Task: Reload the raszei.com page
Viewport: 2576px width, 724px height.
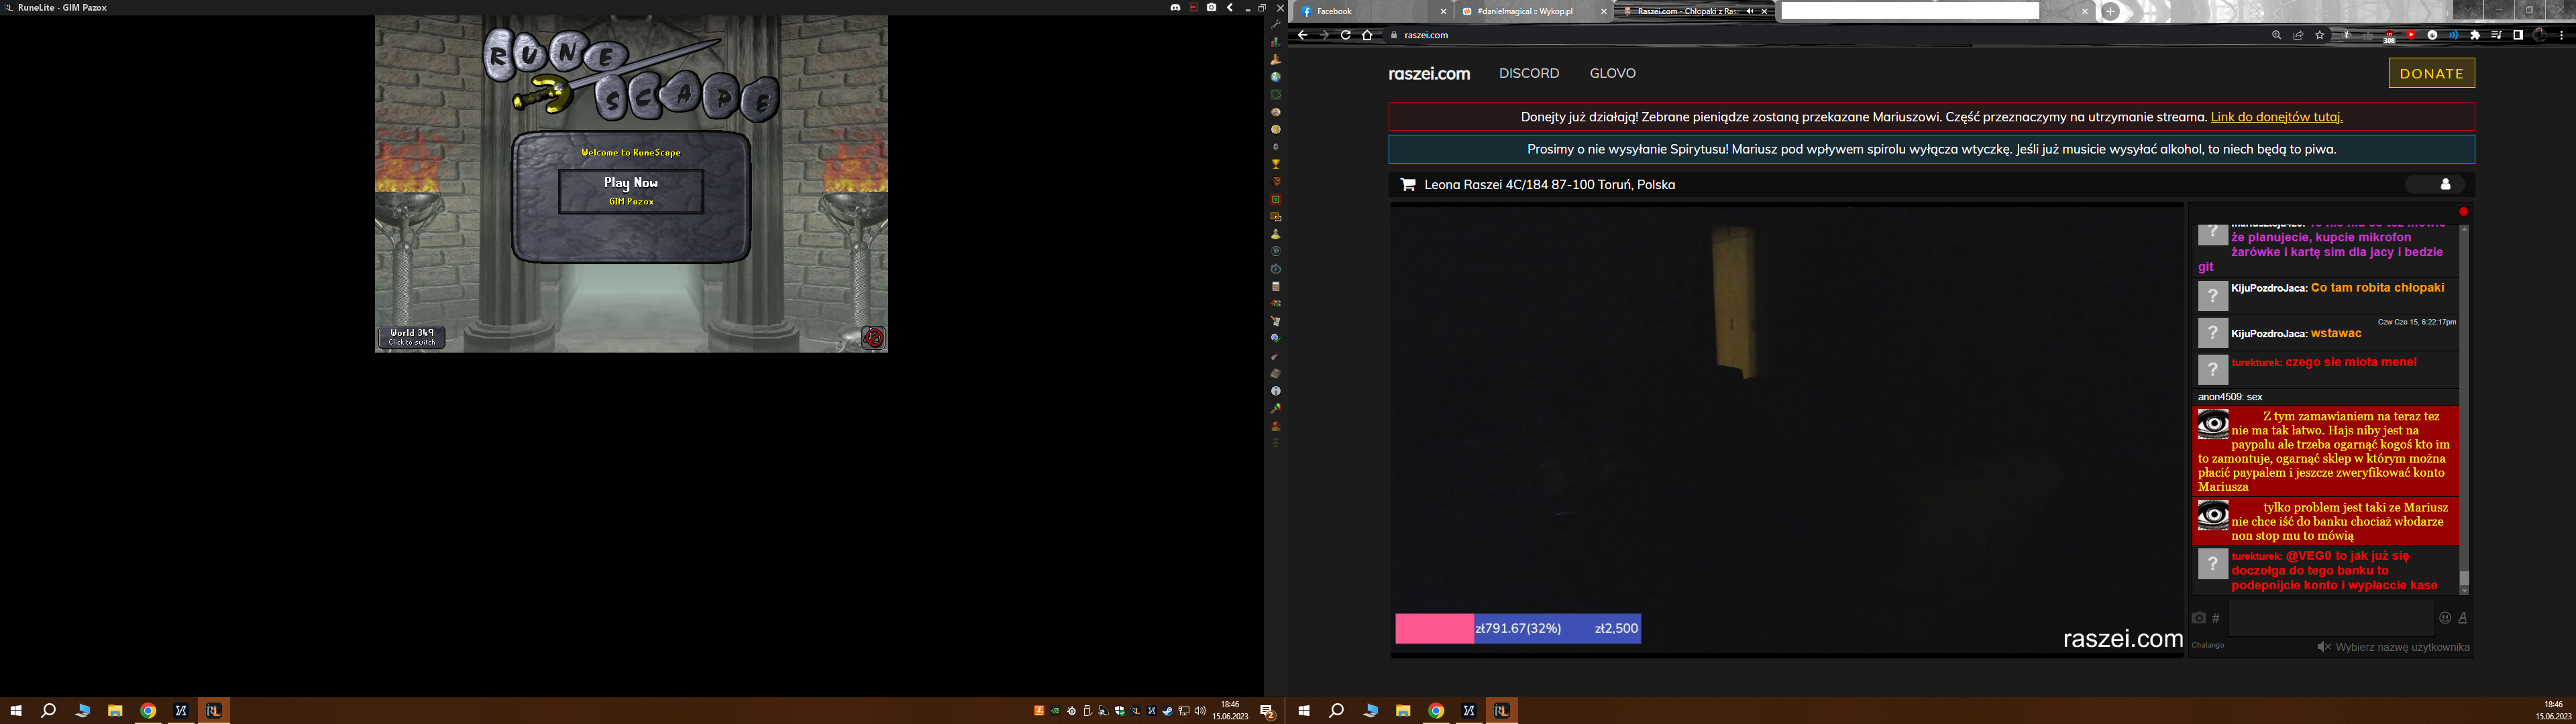Action: pyautogui.click(x=1346, y=35)
